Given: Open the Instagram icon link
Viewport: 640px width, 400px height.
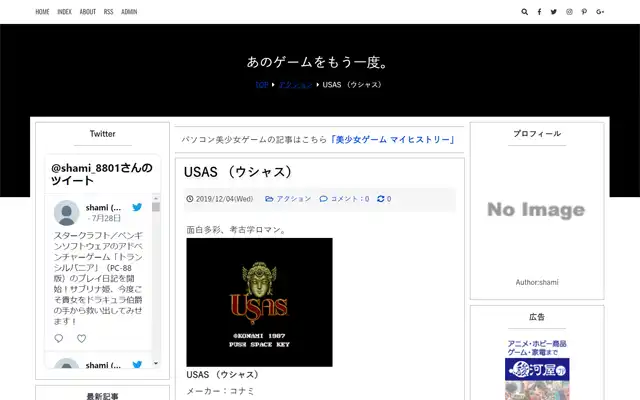Looking at the screenshot, I should [569, 12].
